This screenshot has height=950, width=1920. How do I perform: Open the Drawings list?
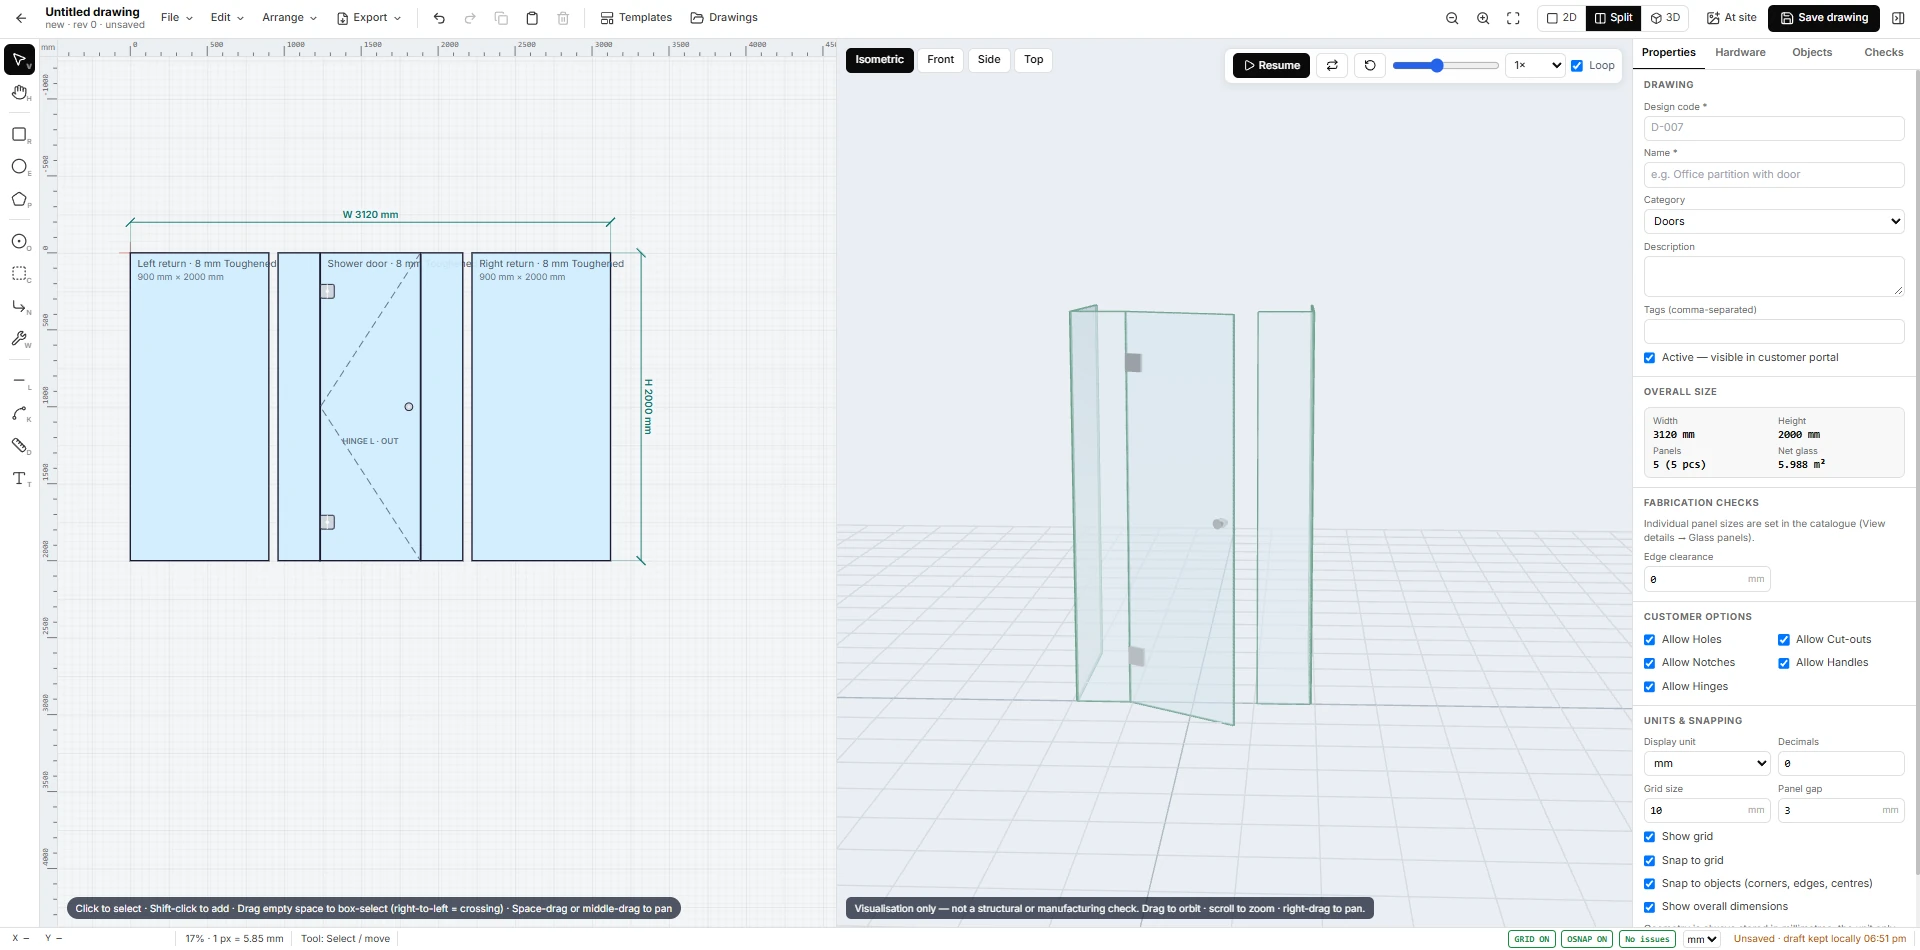pyautogui.click(x=724, y=18)
